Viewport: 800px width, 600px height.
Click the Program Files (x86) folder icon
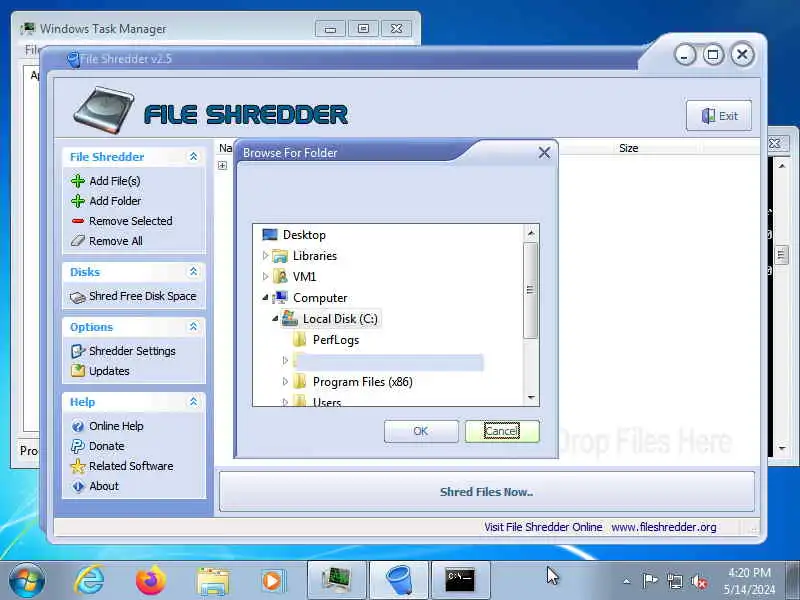(299, 382)
